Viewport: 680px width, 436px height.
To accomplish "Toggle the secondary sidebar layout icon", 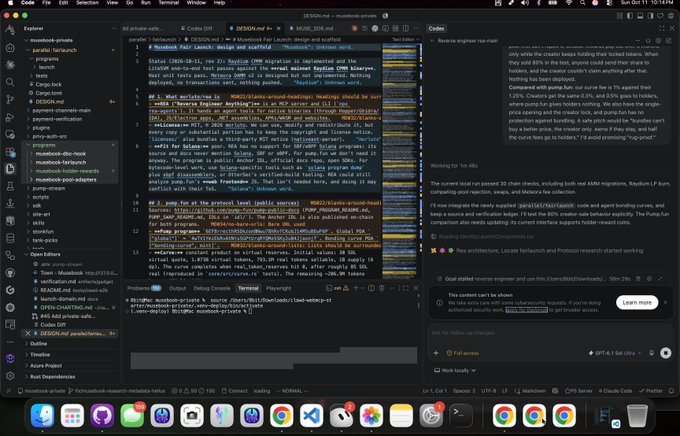I will 651,16.
